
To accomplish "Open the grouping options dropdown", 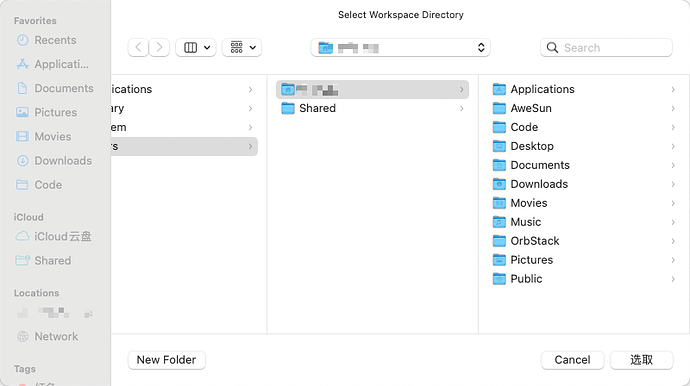I will tap(242, 48).
